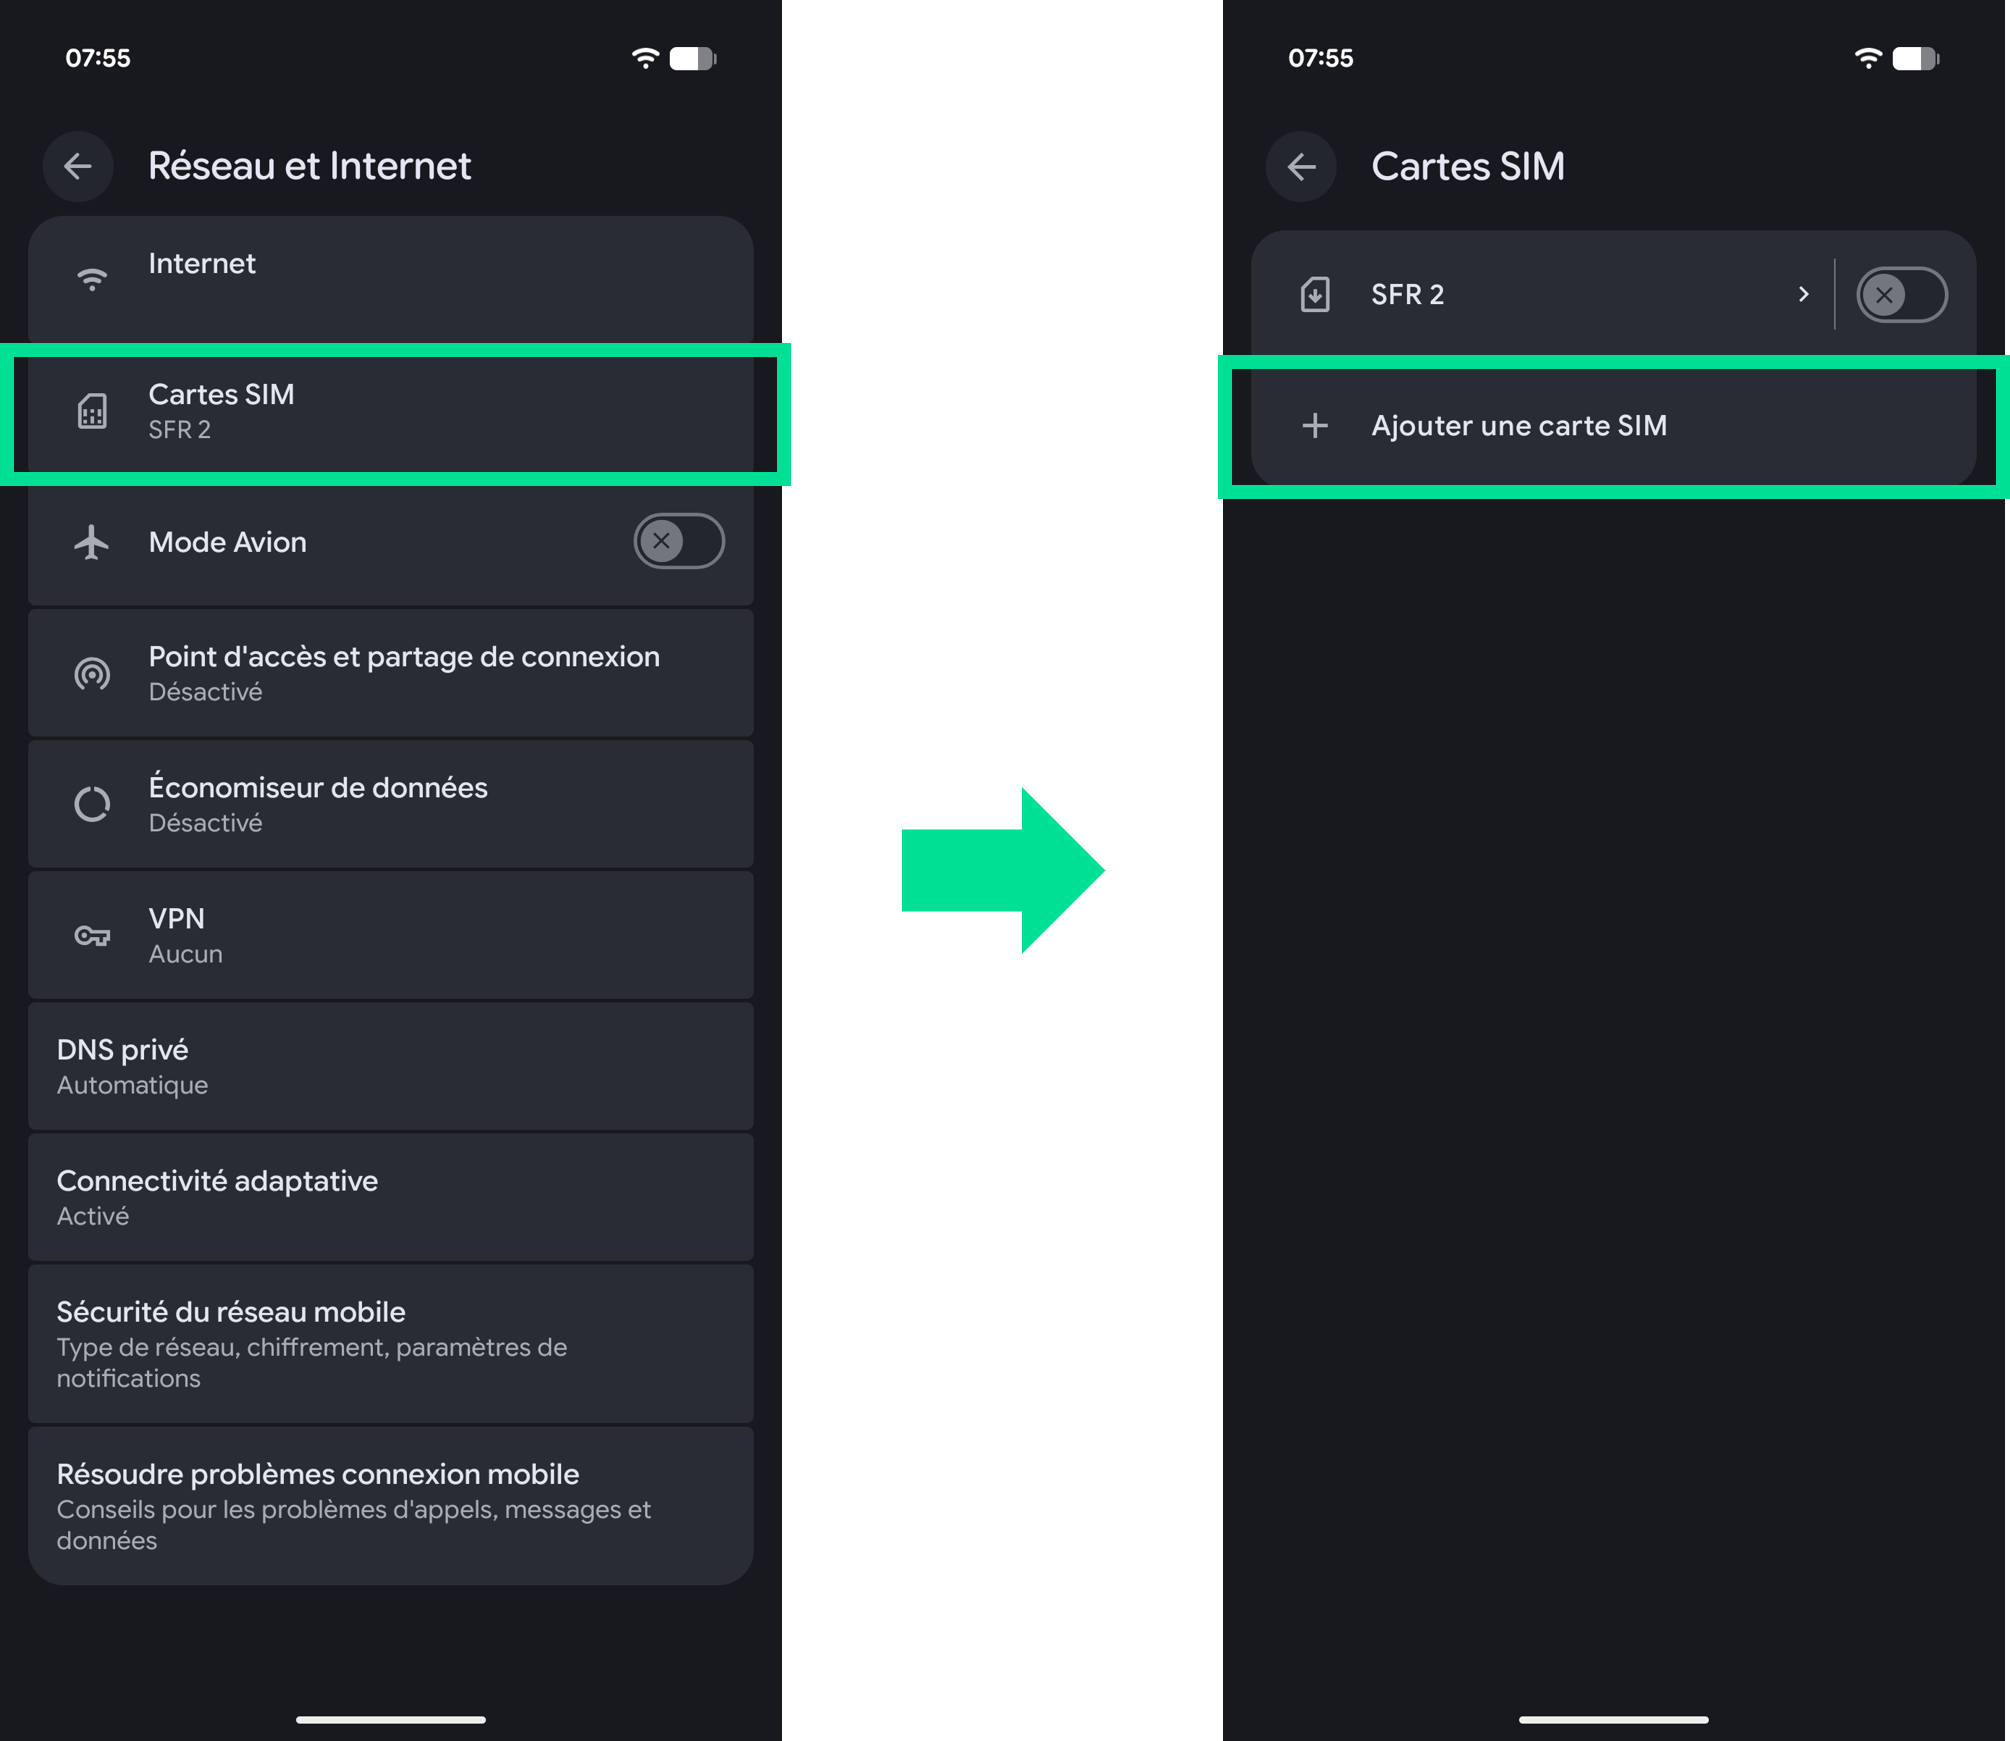The height and width of the screenshot is (1741, 2010).
Task: Tap the hotspot icon beside Point d'accès
Action: coord(92,673)
